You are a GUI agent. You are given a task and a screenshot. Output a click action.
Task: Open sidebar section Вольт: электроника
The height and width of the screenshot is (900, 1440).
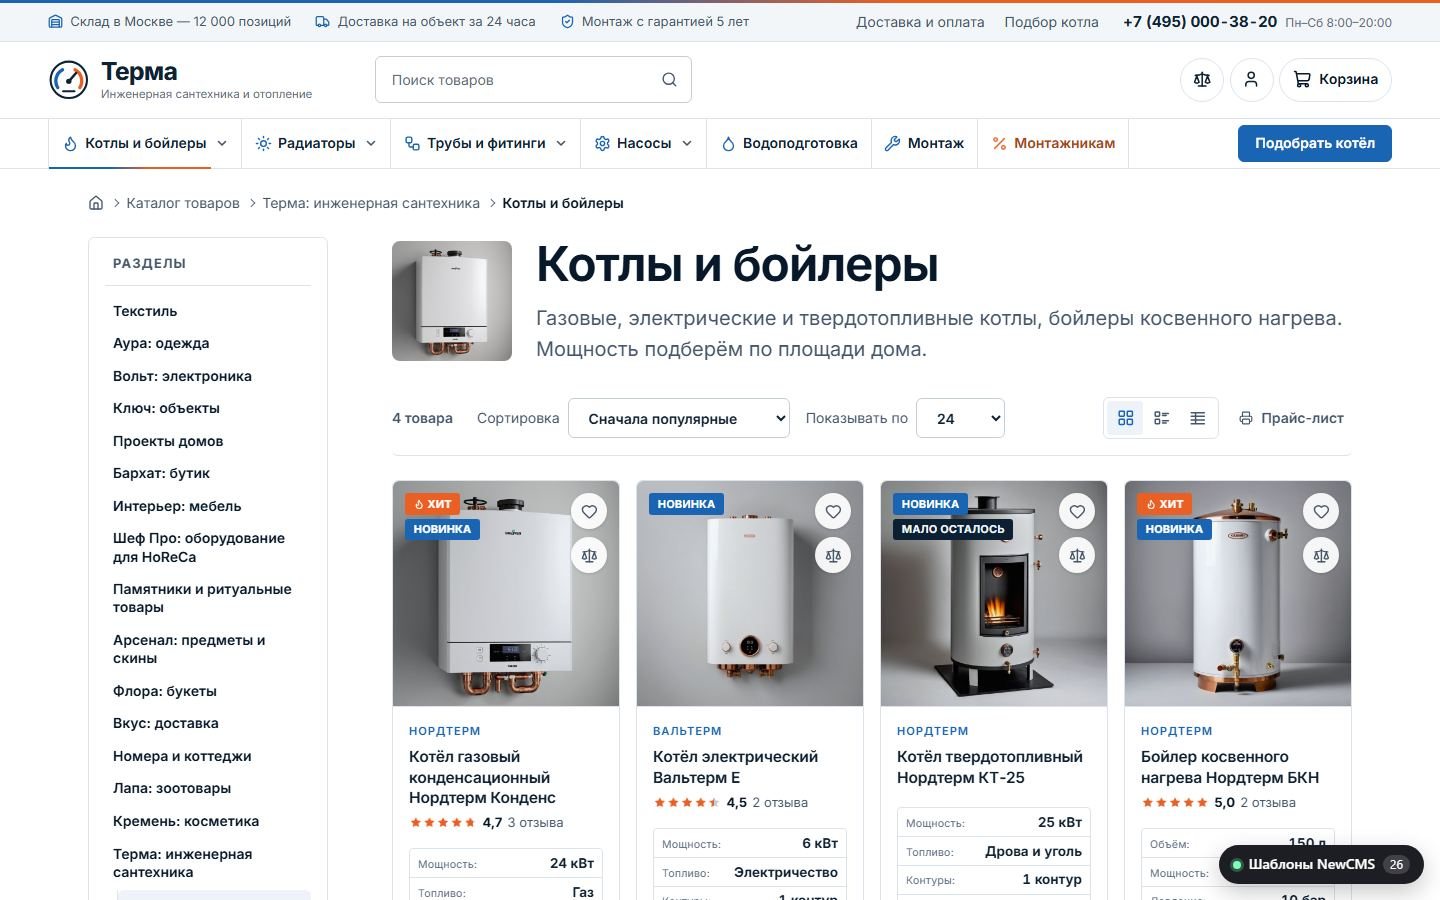pos(182,376)
